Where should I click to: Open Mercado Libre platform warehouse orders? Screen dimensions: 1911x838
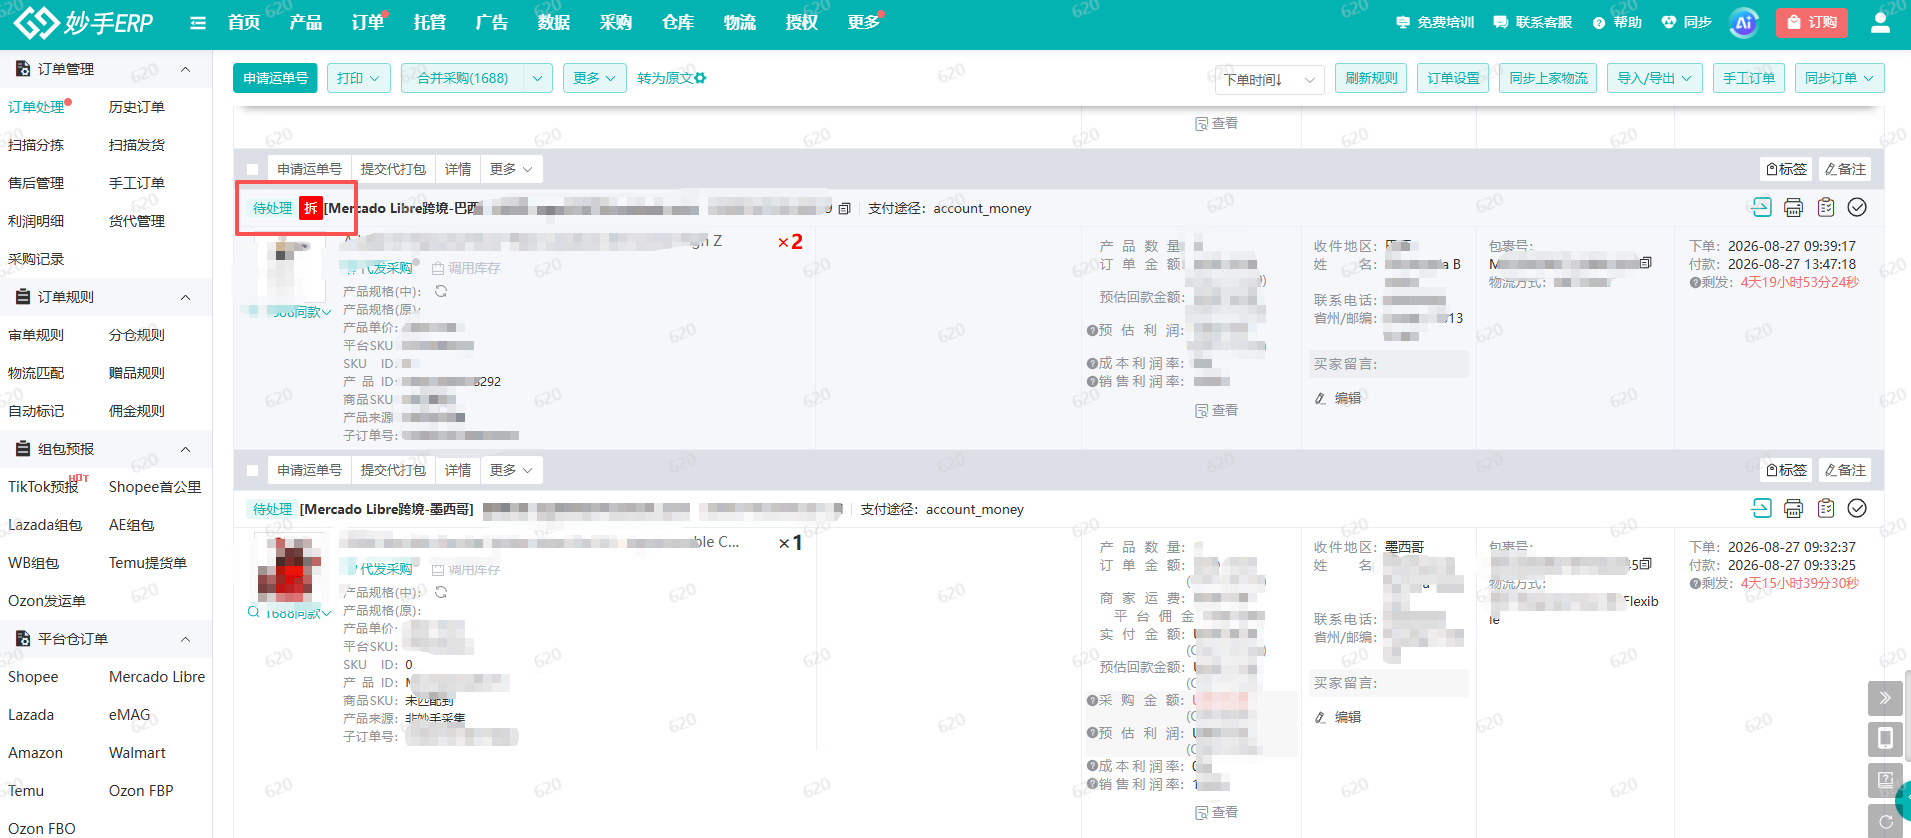click(157, 677)
